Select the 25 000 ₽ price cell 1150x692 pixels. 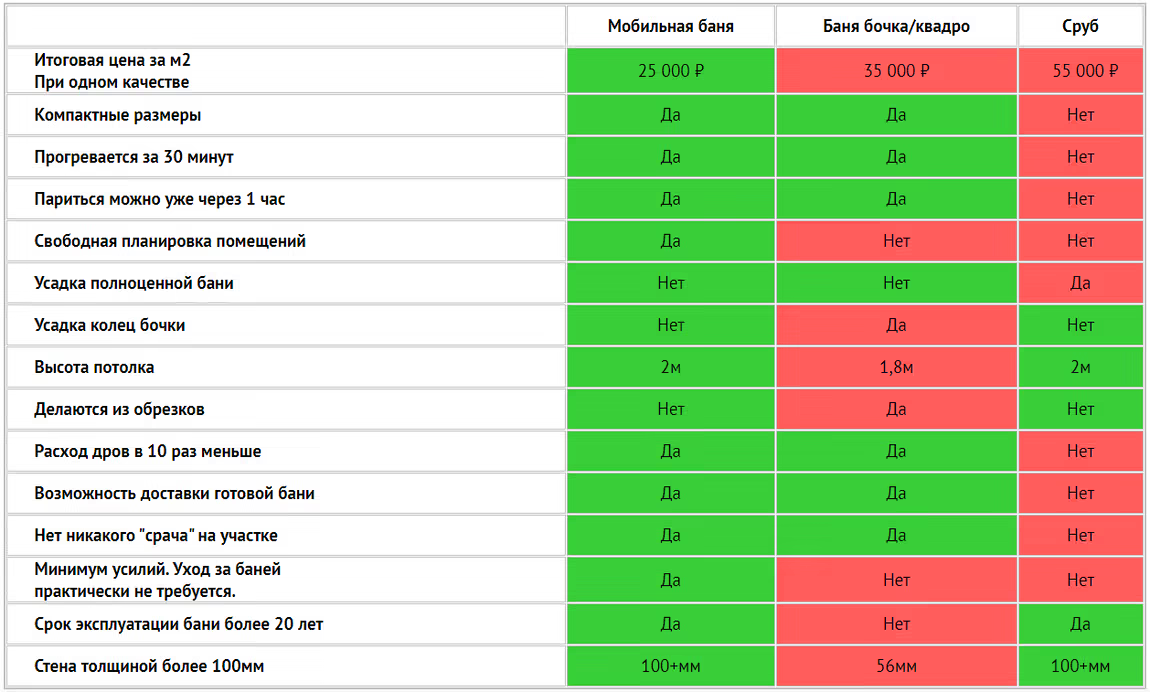[670, 71]
